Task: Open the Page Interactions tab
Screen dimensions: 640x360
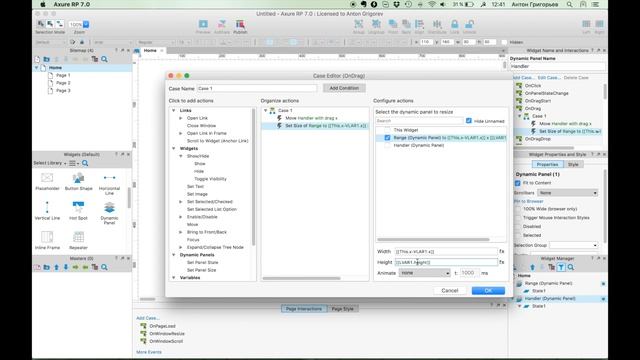Action: 304,309
